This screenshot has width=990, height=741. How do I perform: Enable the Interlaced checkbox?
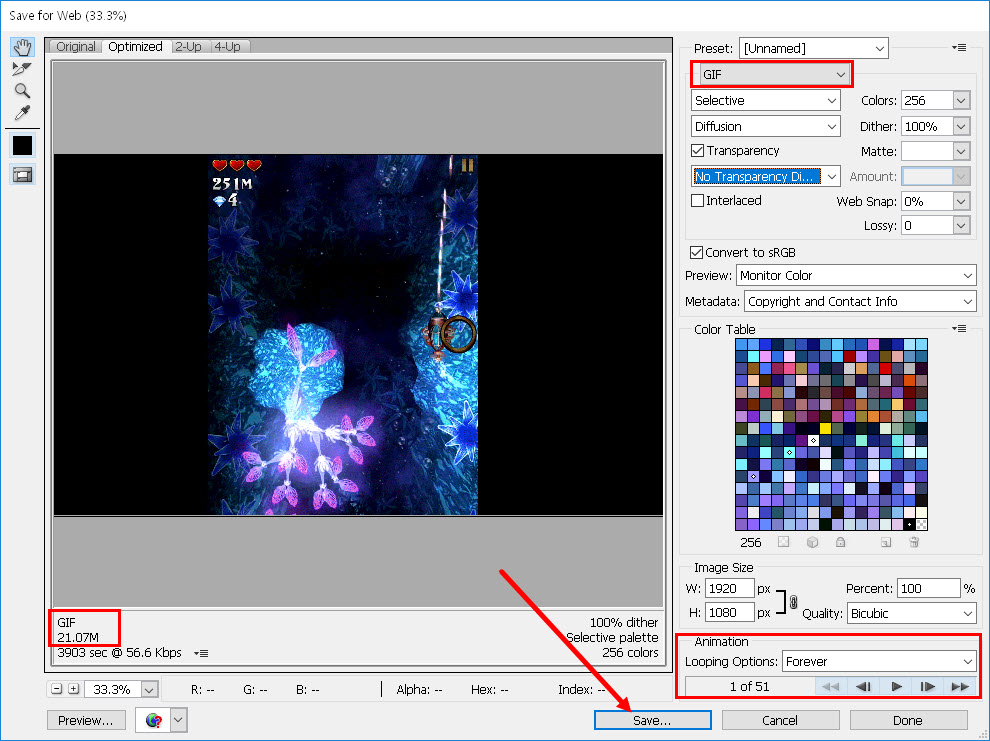click(x=698, y=201)
